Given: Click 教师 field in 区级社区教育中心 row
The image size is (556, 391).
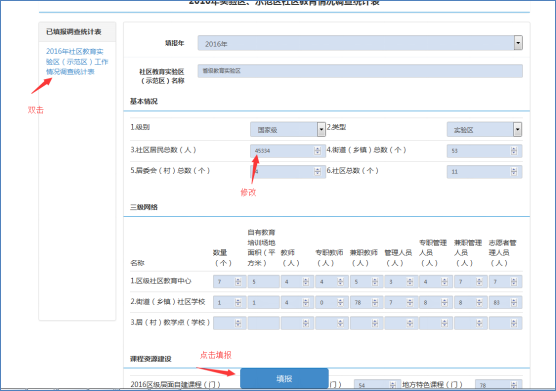Looking at the screenshot, I should [x=297, y=281].
